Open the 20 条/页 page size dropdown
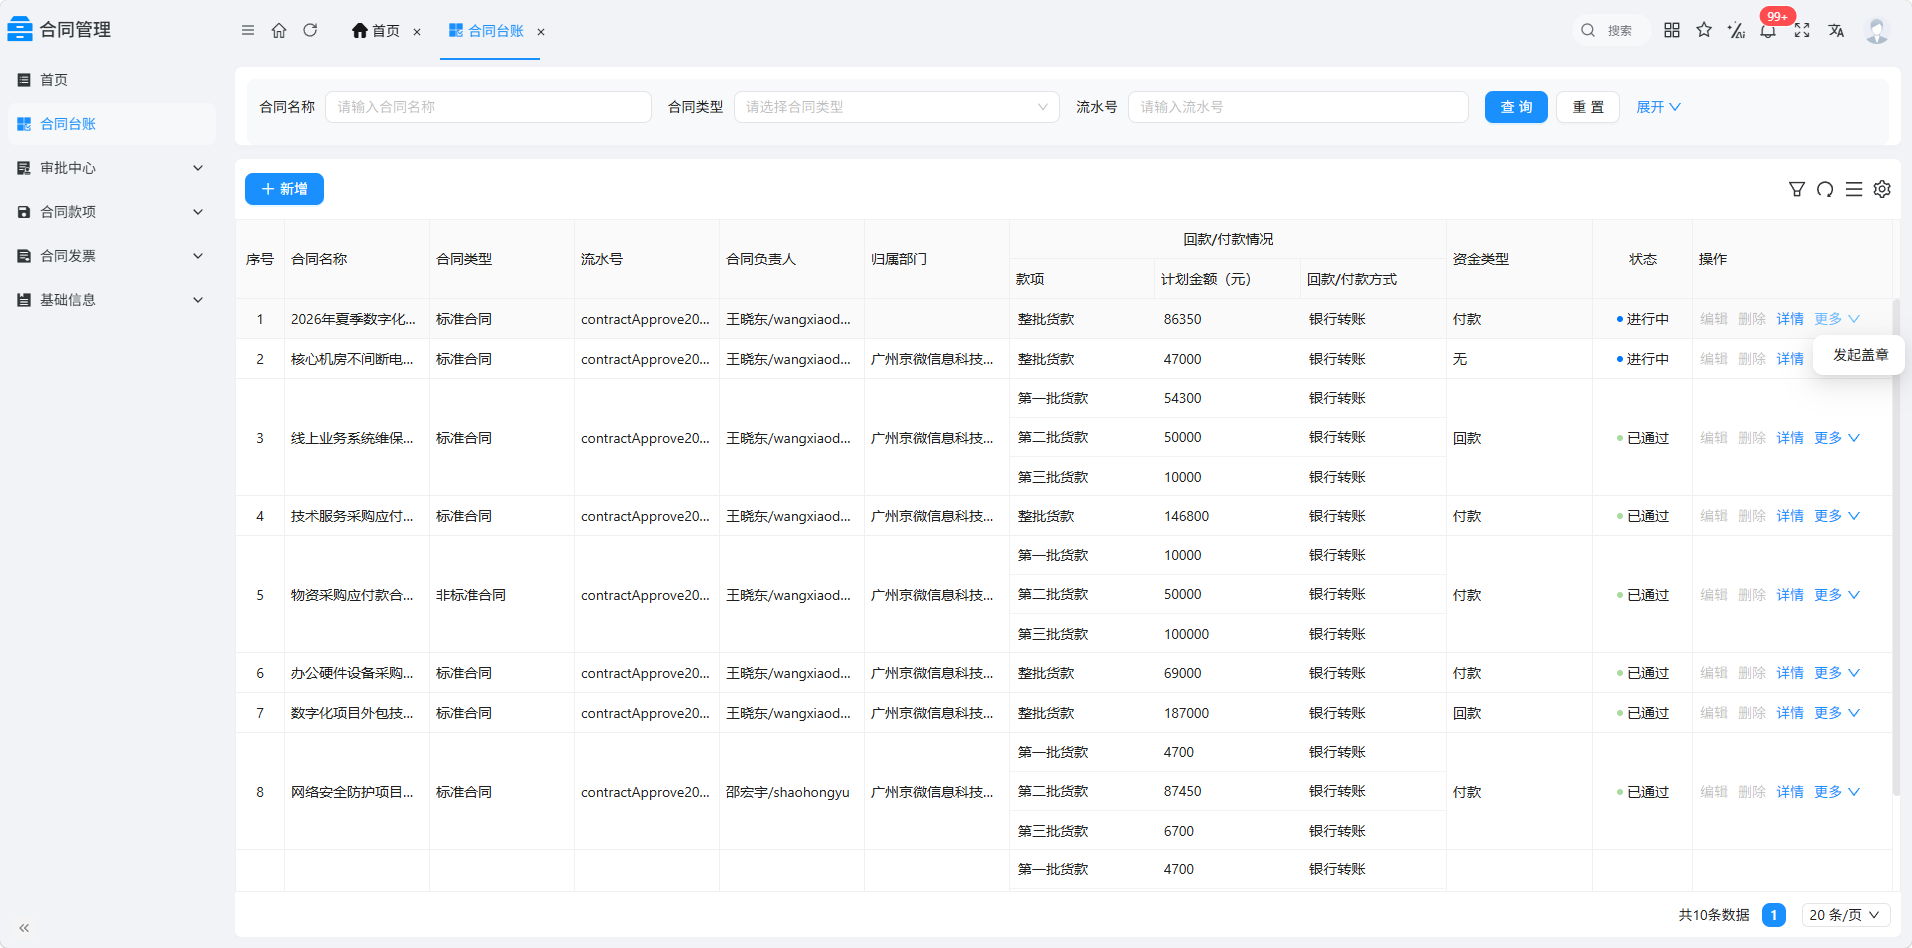1912x948 pixels. (1846, 915)
